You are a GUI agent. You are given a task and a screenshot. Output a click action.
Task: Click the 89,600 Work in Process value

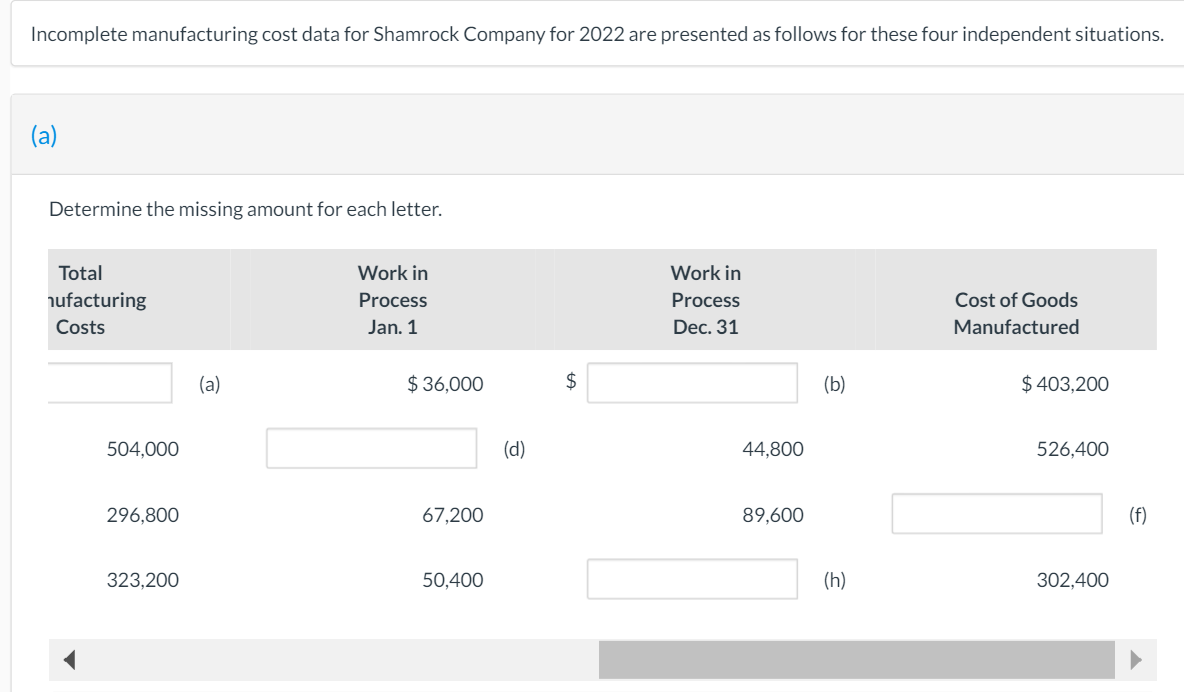(x=772, y=515)
